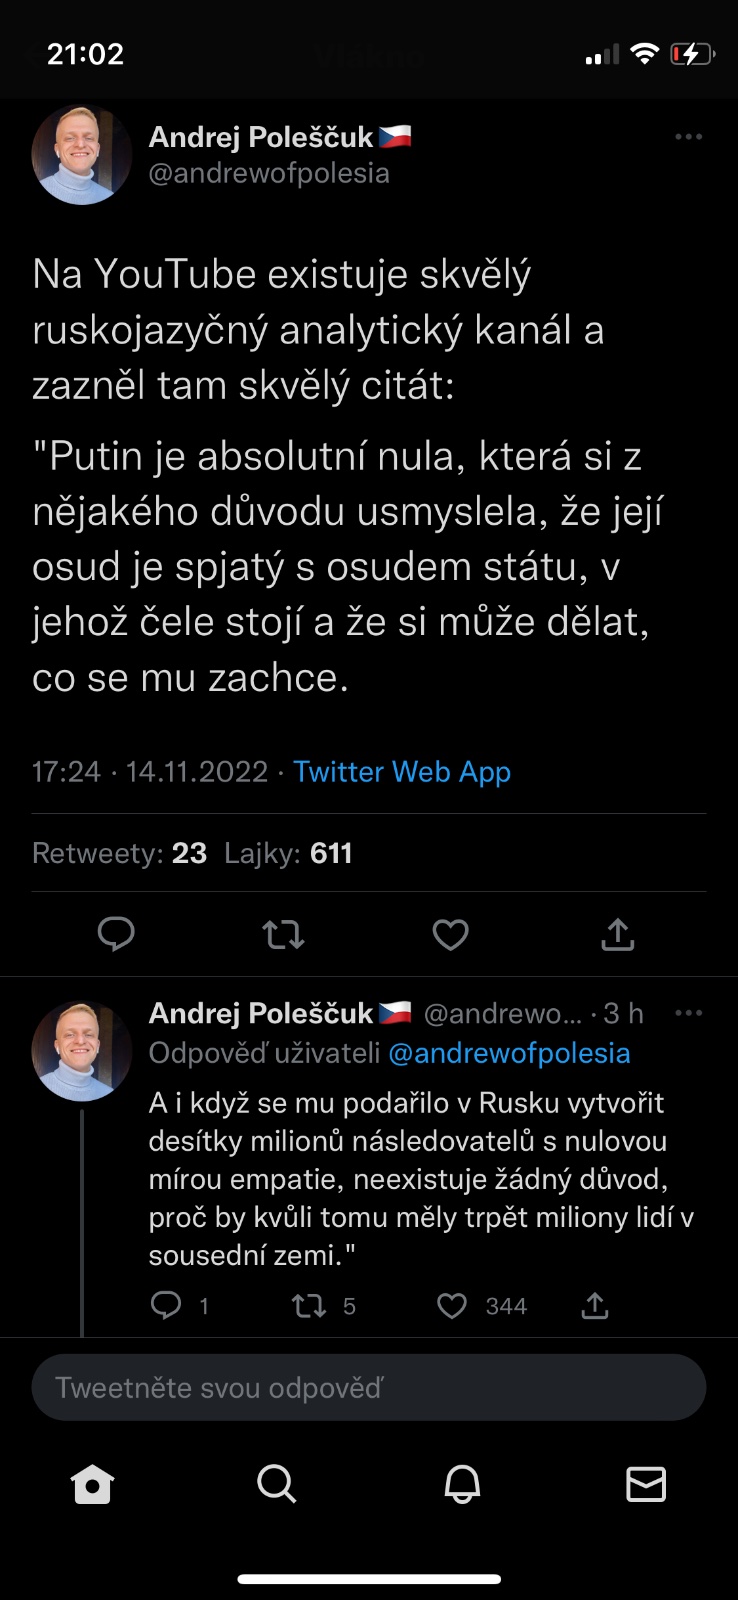Open the Search tab
The height and width of the screenshot is (1600, 738).
point(277,1484)
